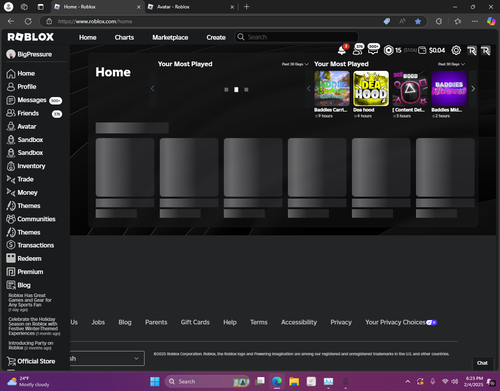Image resolution: width=500 pixels, height=391 pixels.
Task: Show hidden icons in the taskbar tray
Action: pyautogui.click(x=408, y=381)
